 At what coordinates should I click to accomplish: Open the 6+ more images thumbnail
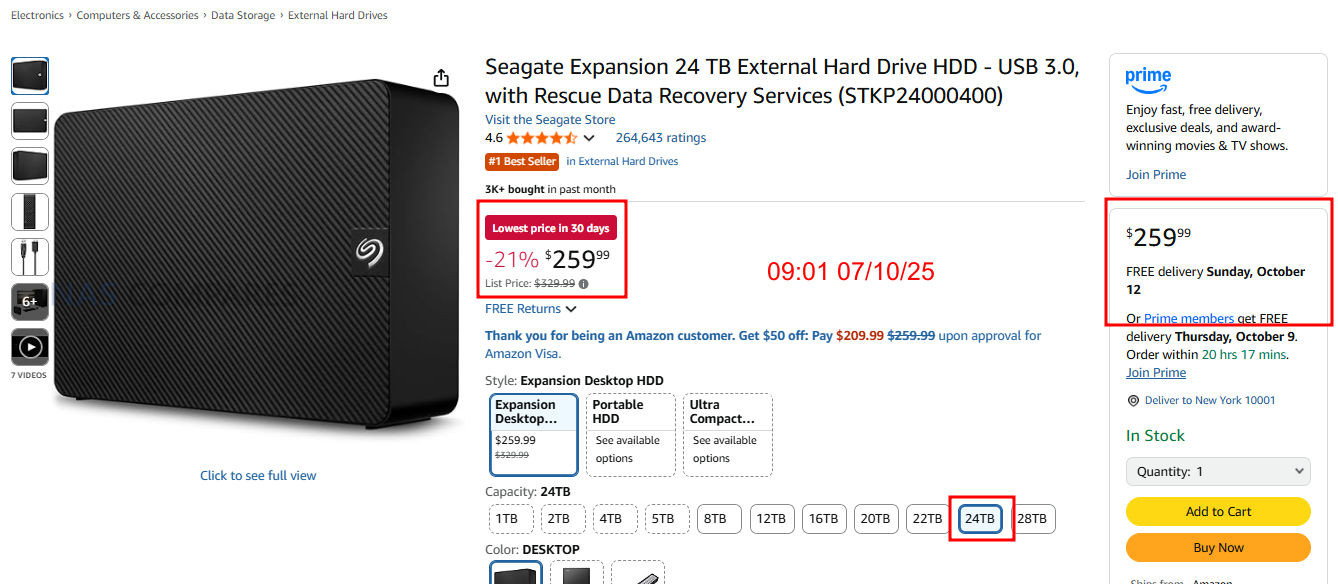[x=30, y=302]
